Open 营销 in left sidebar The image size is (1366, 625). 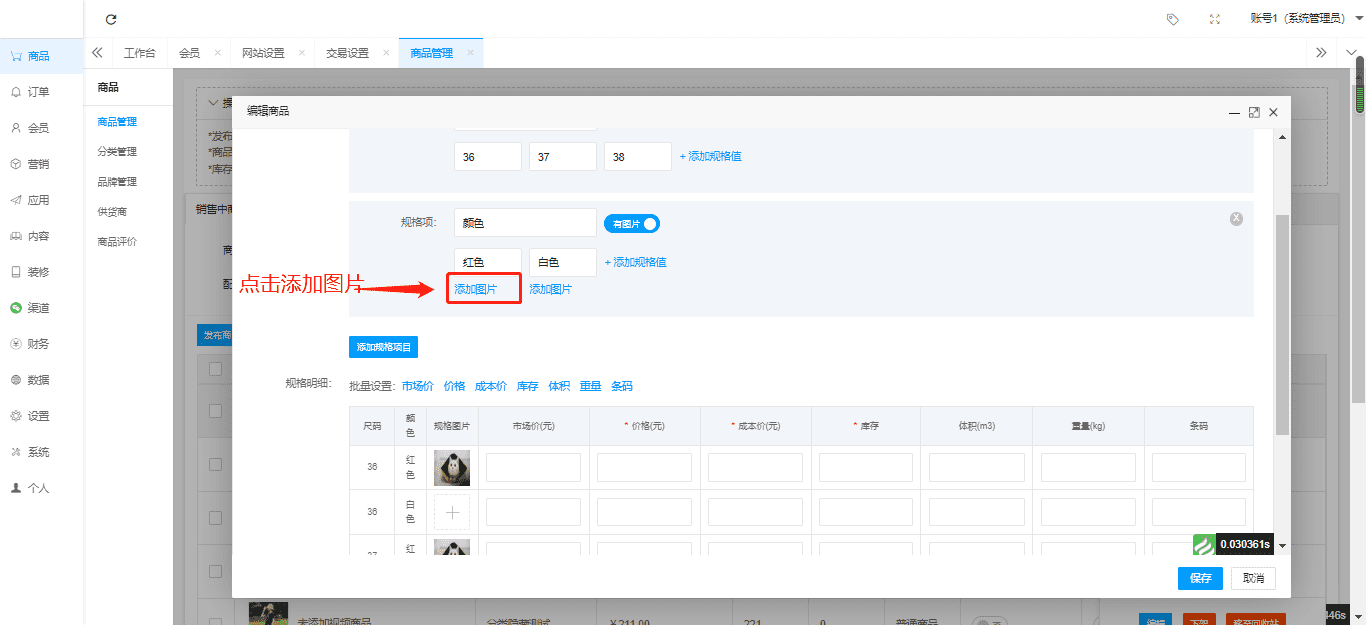point(39,164)
